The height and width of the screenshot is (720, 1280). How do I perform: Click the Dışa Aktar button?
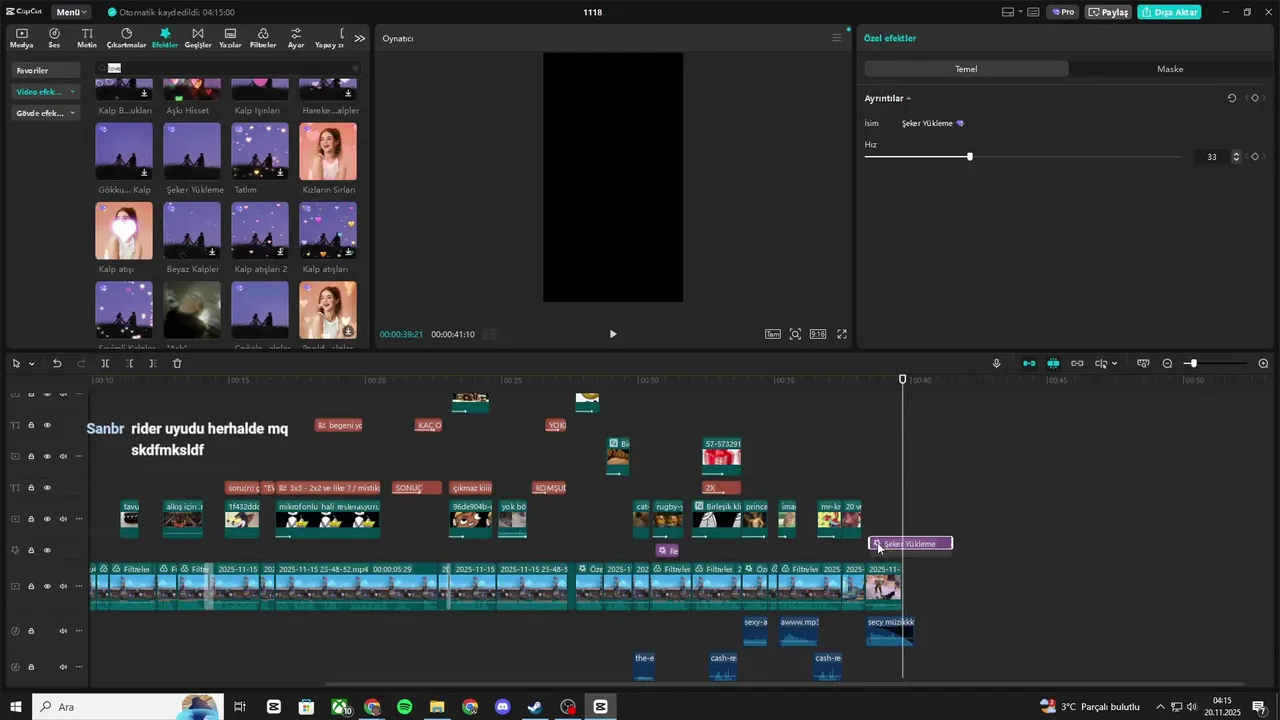[1169, 12]
